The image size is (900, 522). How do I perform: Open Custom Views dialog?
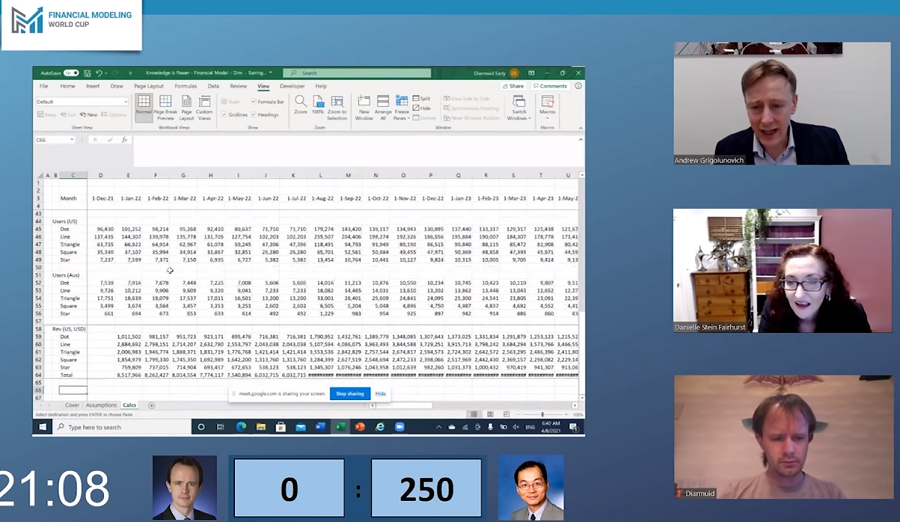(x=204, y=107)
